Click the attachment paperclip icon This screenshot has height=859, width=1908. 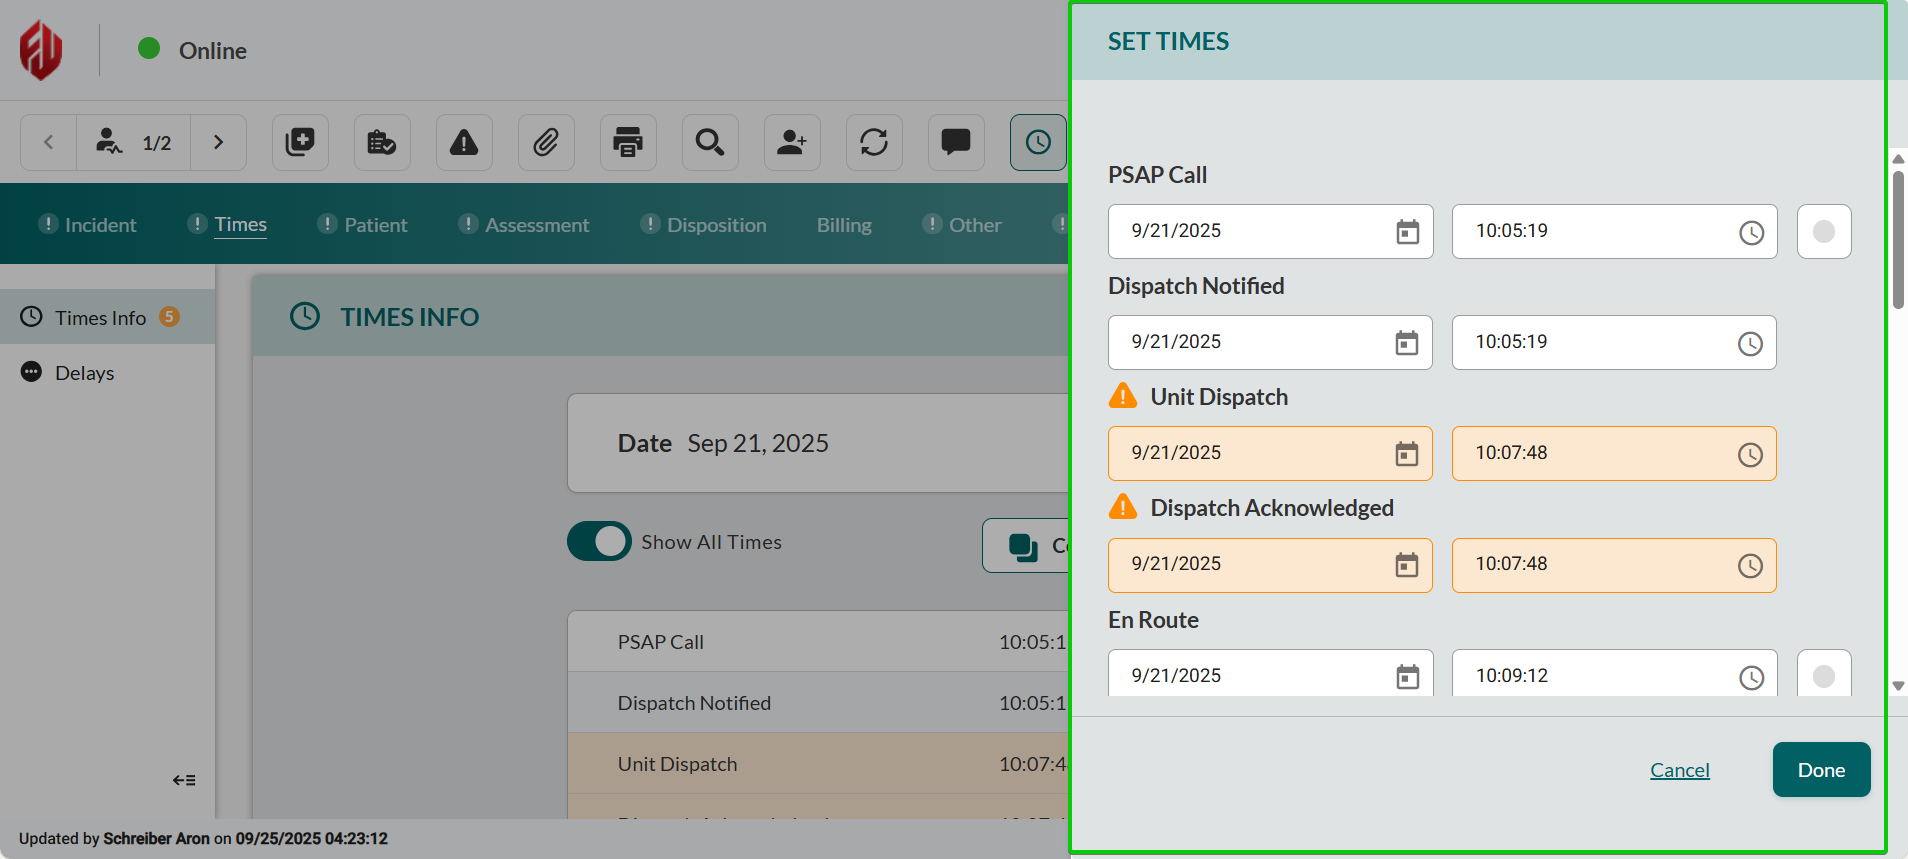[546, 143]
